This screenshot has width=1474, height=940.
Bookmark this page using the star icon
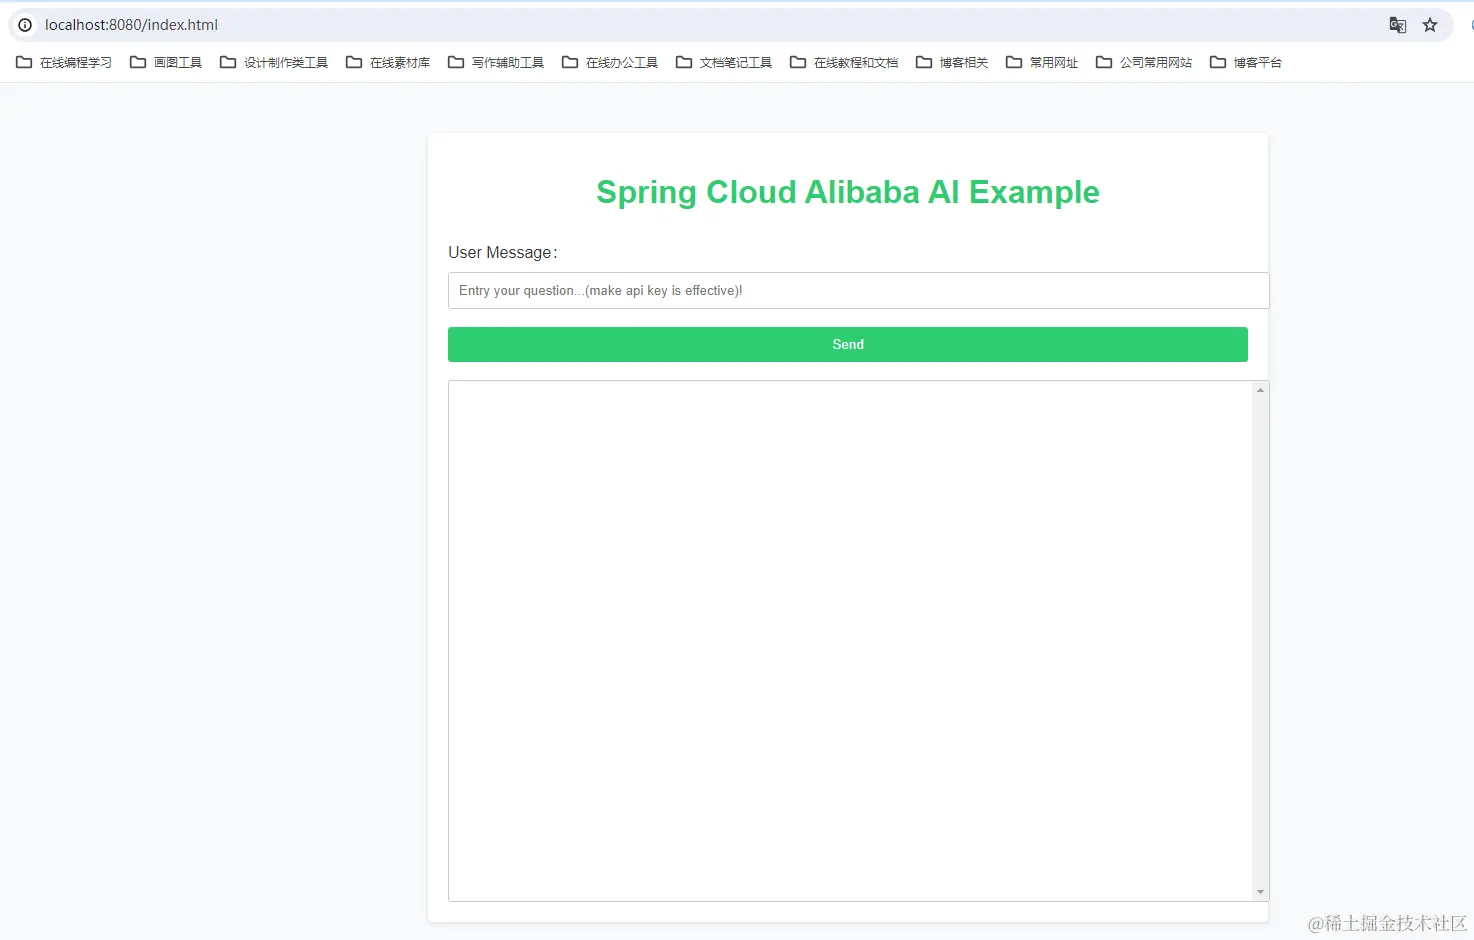click(x=1430, y=25)
